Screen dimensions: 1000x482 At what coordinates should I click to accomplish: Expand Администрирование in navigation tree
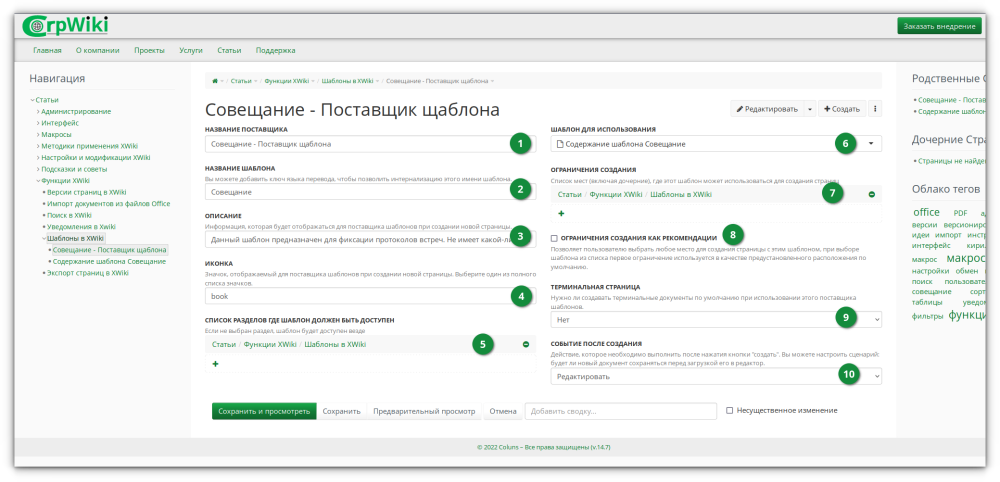(38, 112)
